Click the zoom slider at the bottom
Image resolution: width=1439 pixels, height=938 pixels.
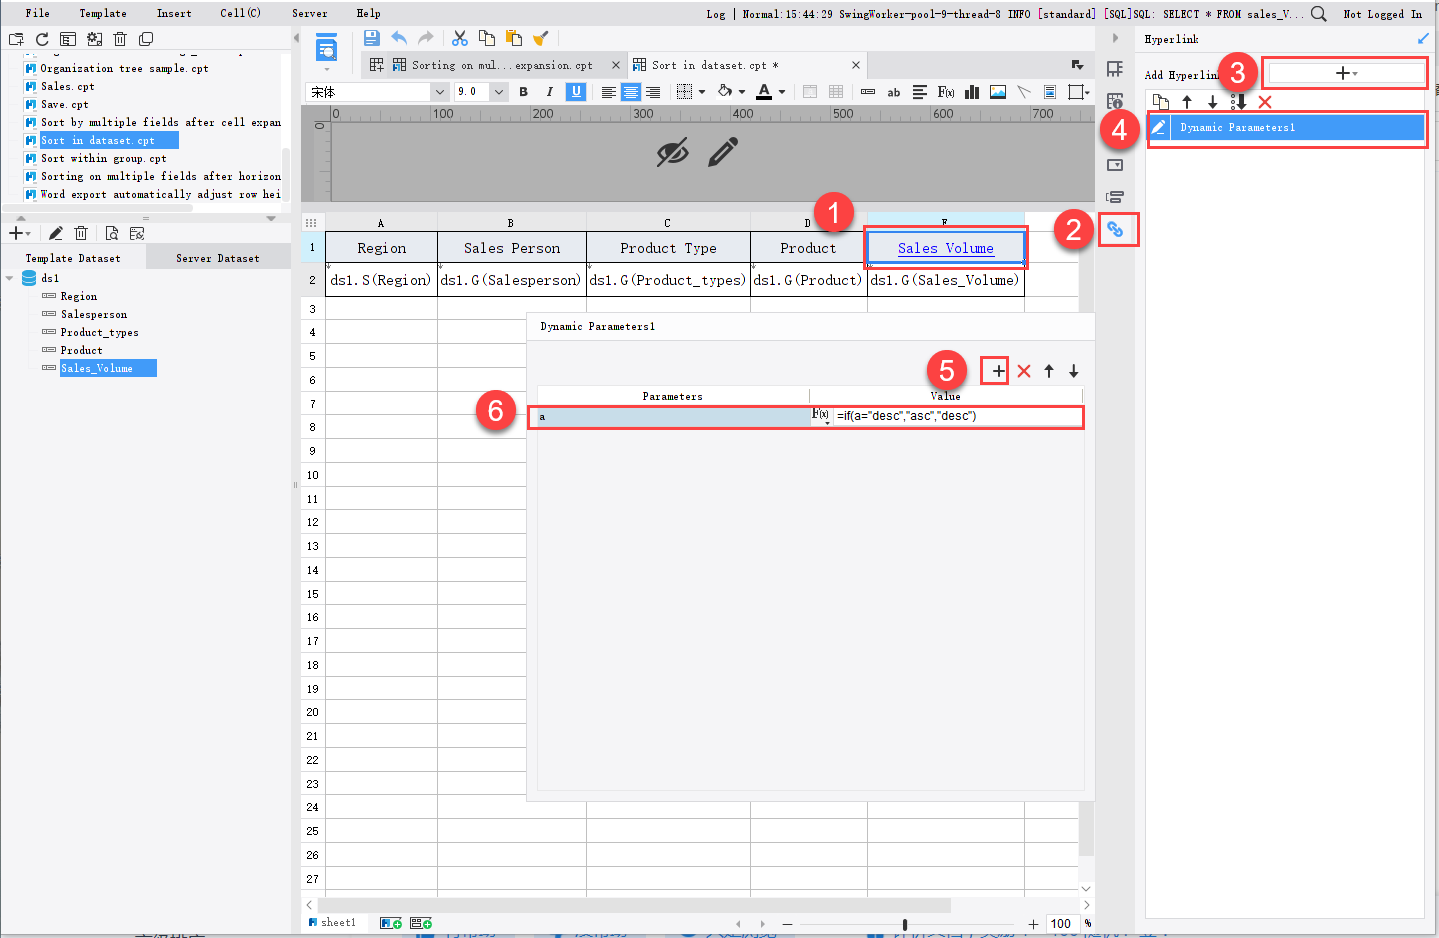(905, 924)
